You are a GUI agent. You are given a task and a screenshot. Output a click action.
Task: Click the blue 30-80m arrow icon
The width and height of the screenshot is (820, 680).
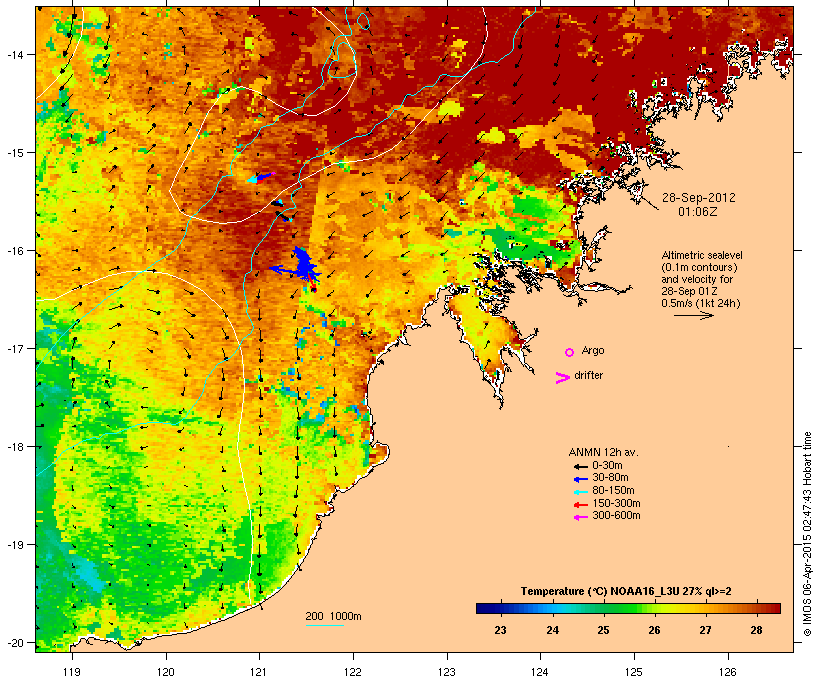point(580,479)
